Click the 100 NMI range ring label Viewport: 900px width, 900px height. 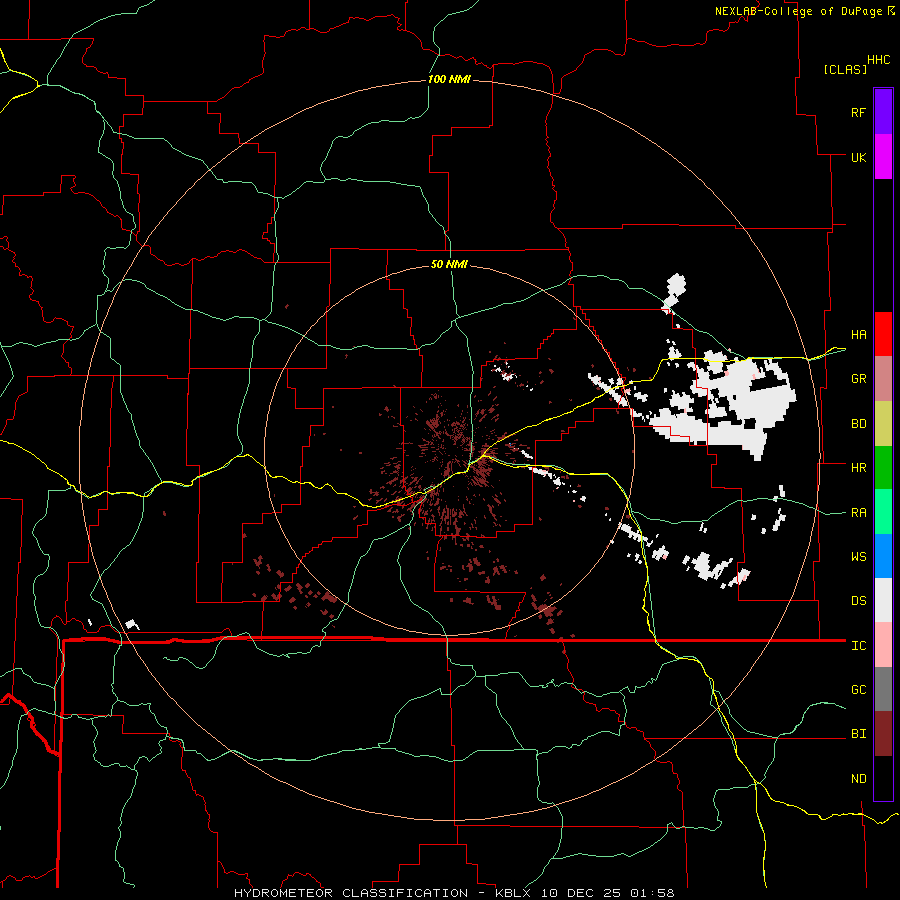pyautogui.click(x=449, y=79)
